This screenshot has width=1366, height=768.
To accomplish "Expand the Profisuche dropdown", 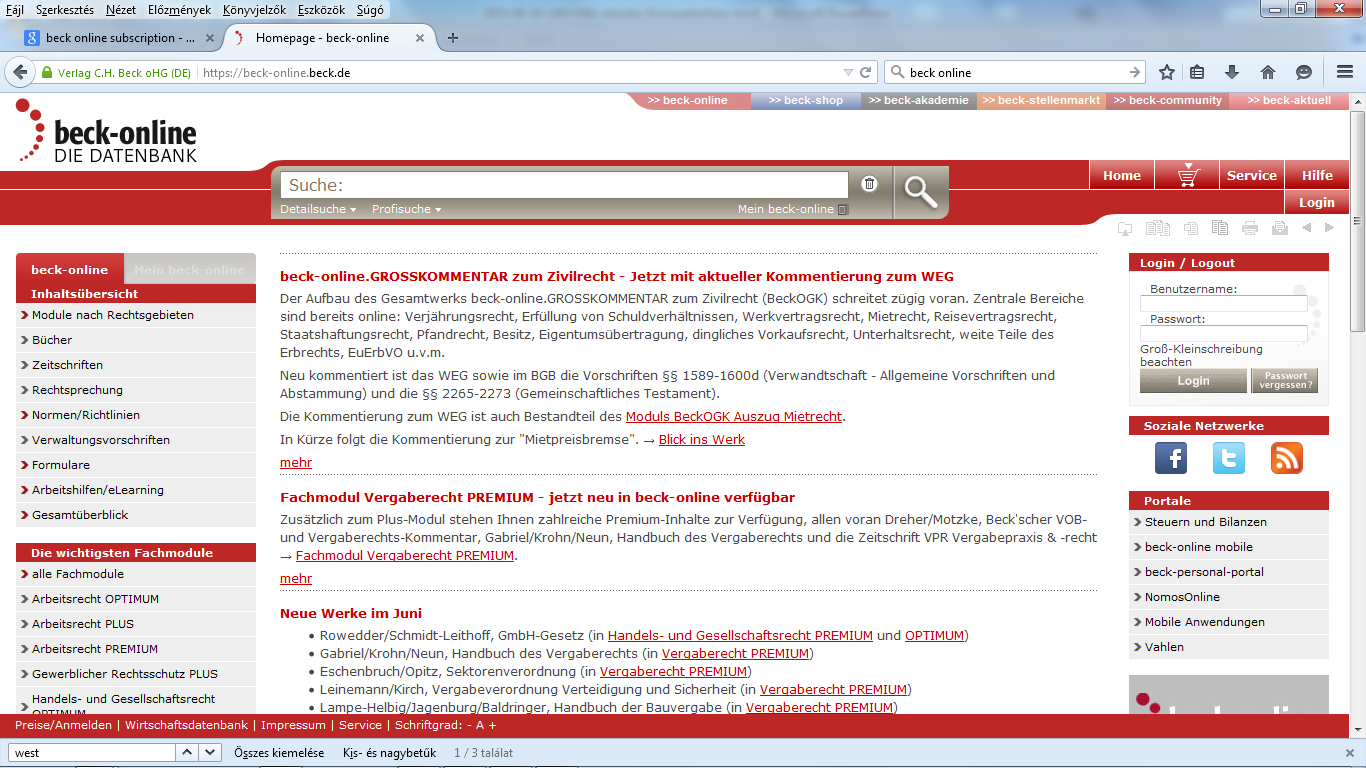I will (x=406, y=209).
